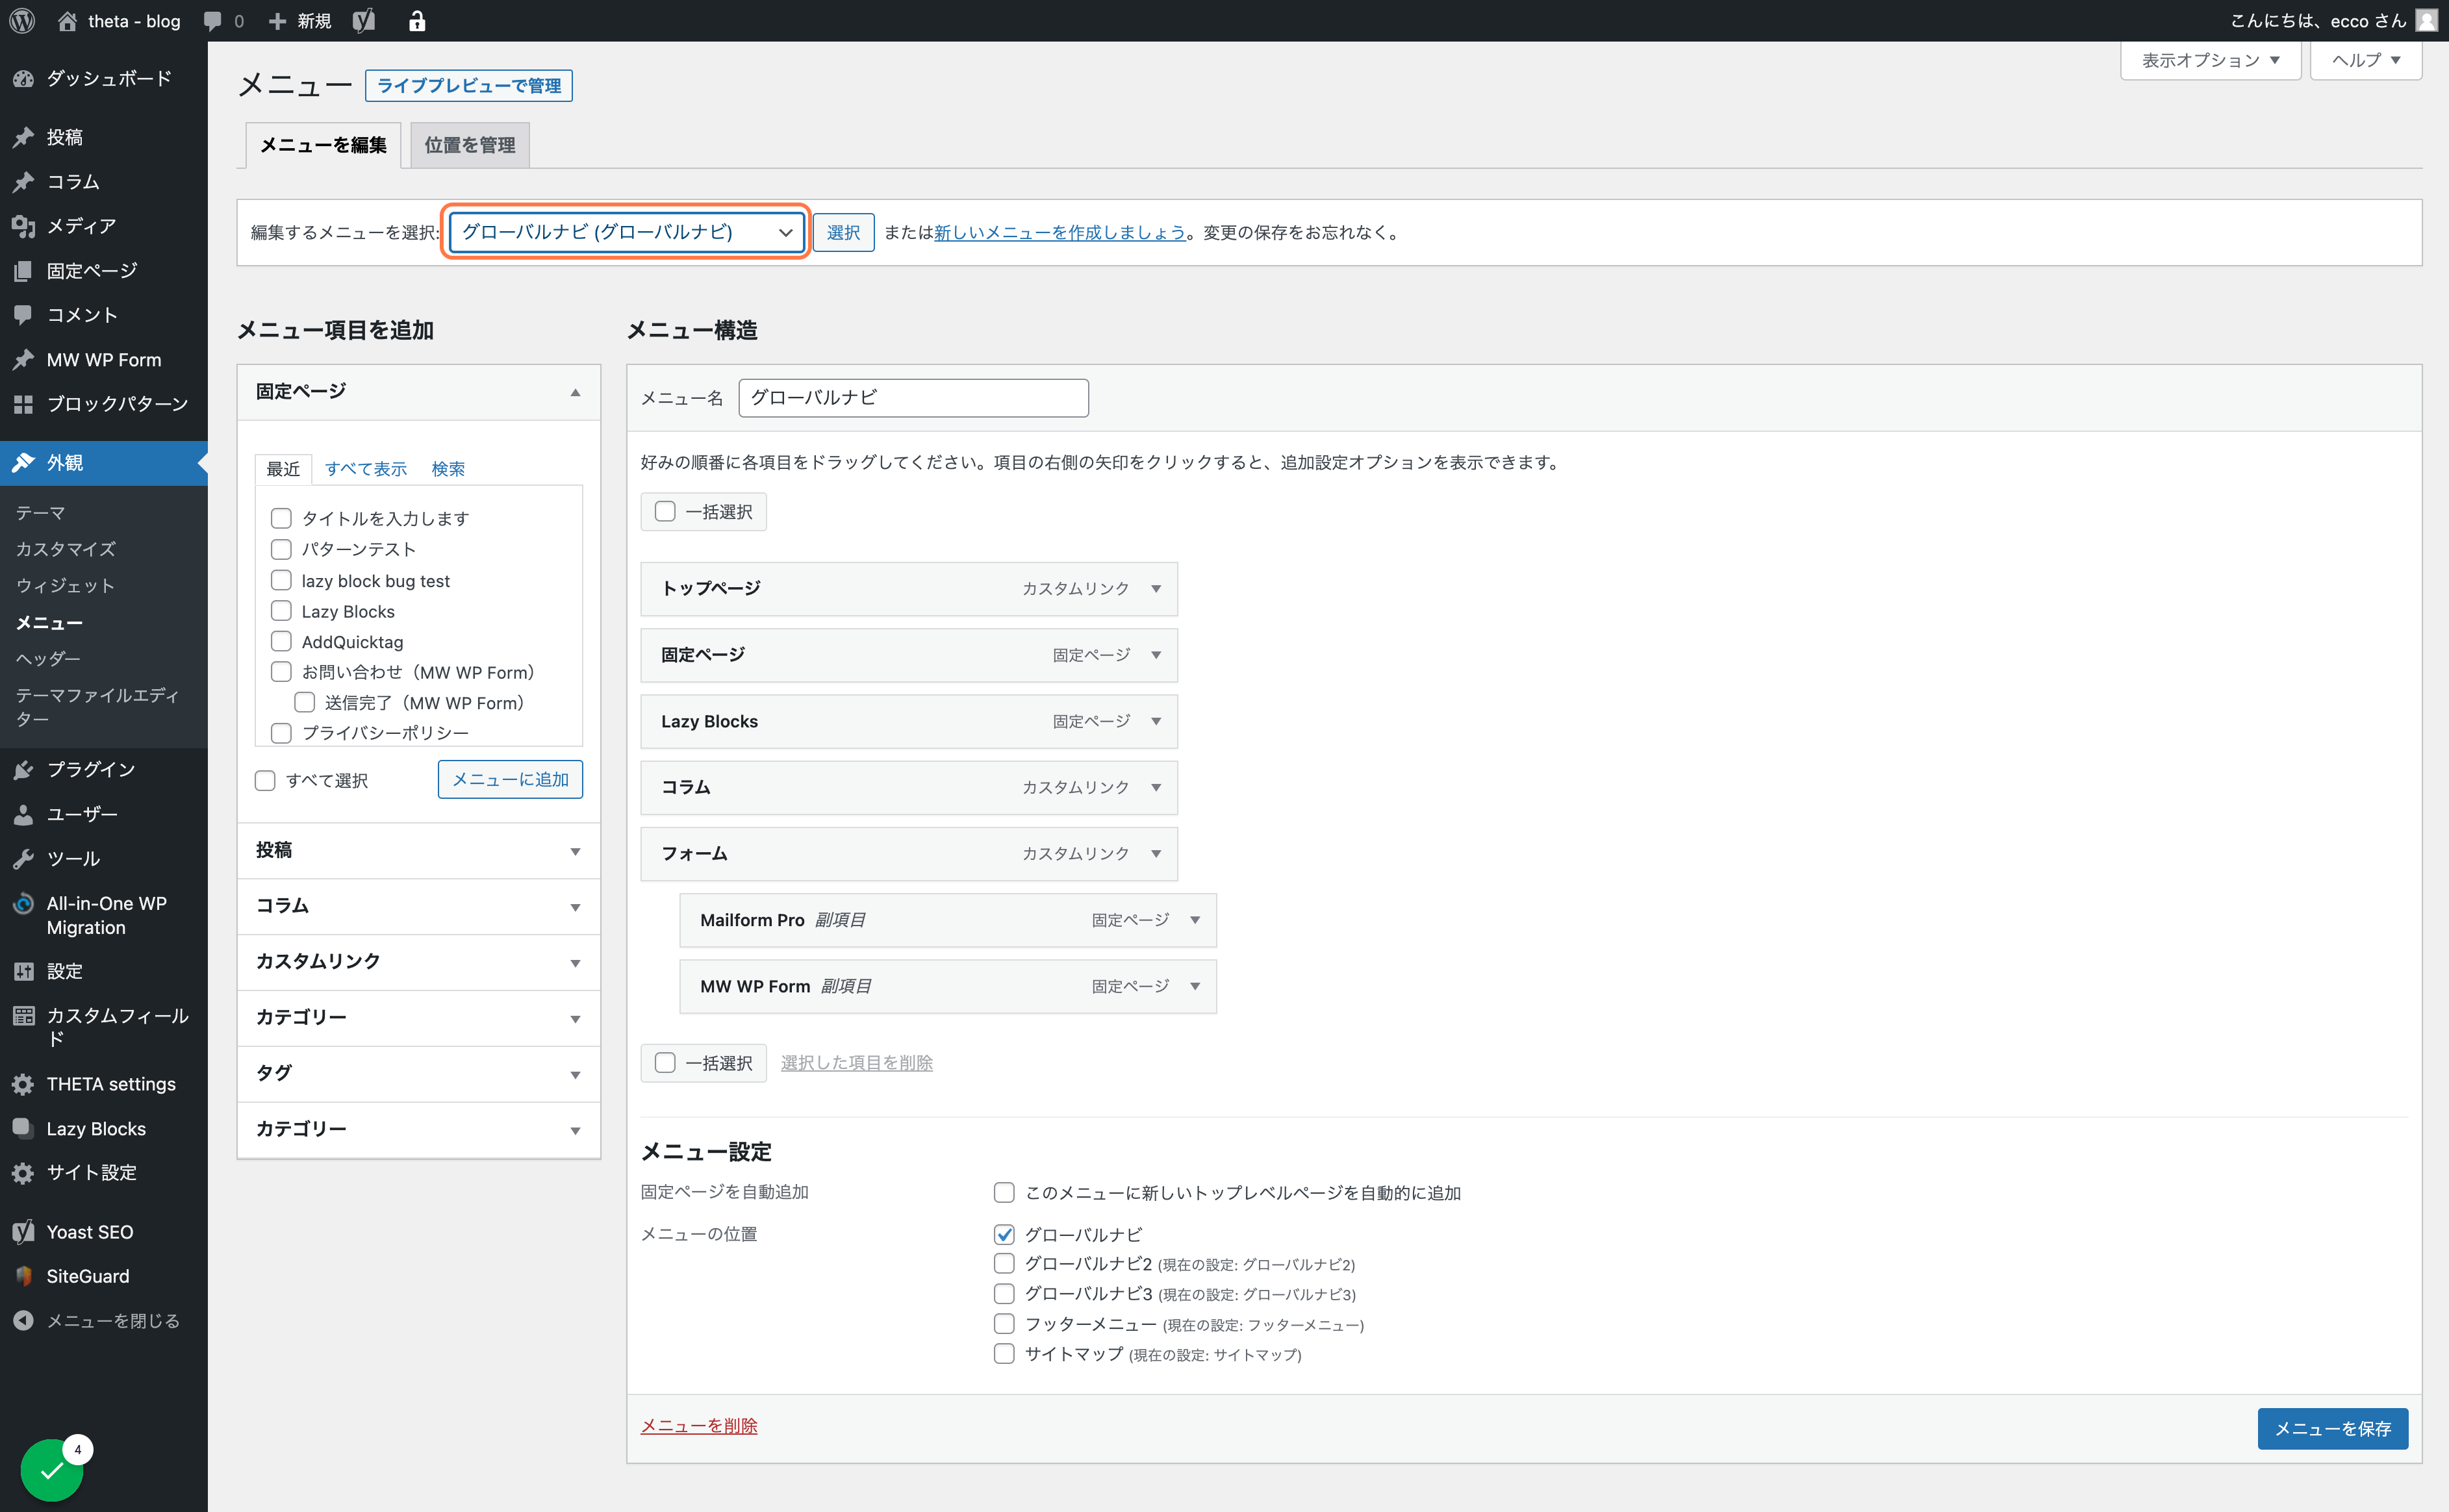
Task: Click the メニューを保存 button
Action: pyautogui.click(x=2332, y=1429)
